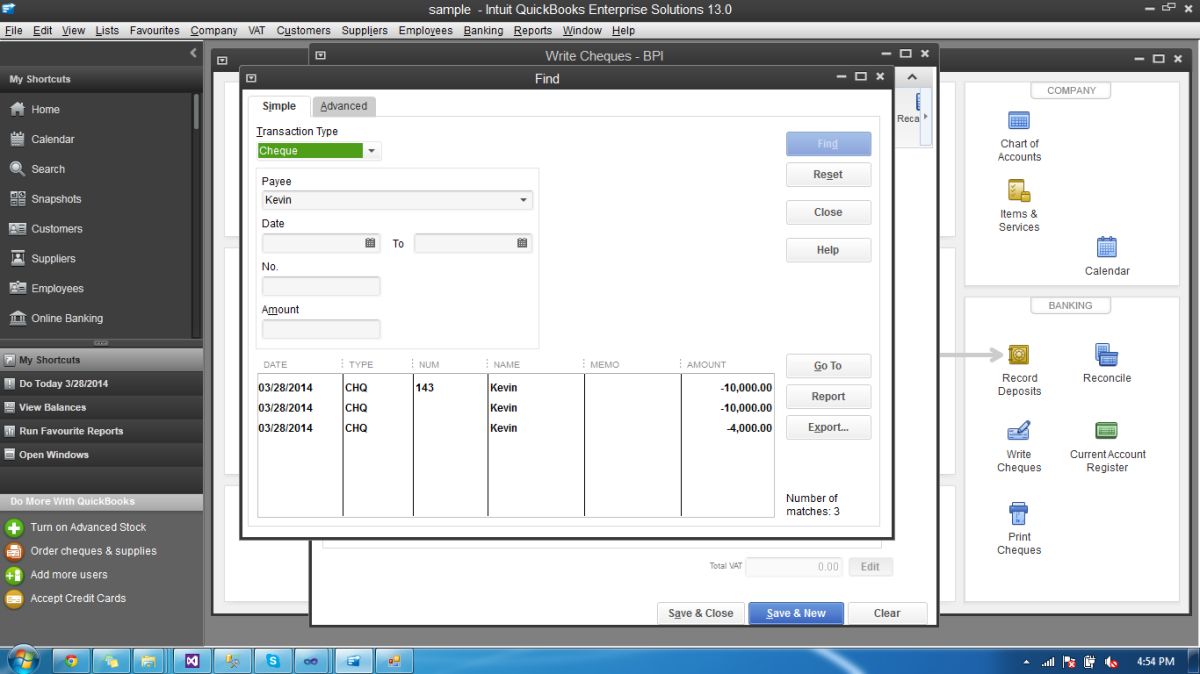Viewport: 1200px width, 674px height.
Task: Open the Date From calendar picker
Action: (370, 243)
